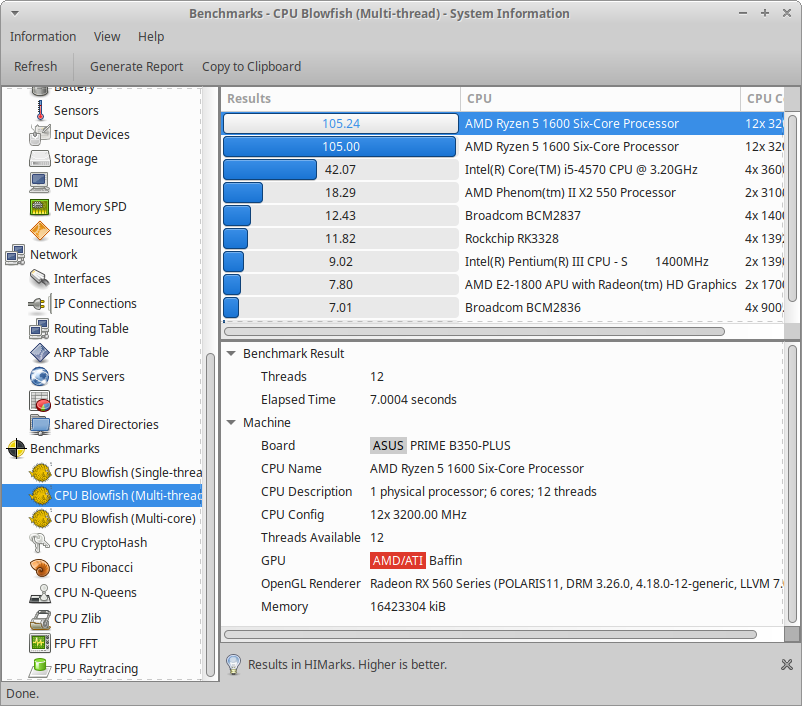Click the AMD/ATI vendor tag
The width and height of the screenshot is (802, 706).
[398, 561]
